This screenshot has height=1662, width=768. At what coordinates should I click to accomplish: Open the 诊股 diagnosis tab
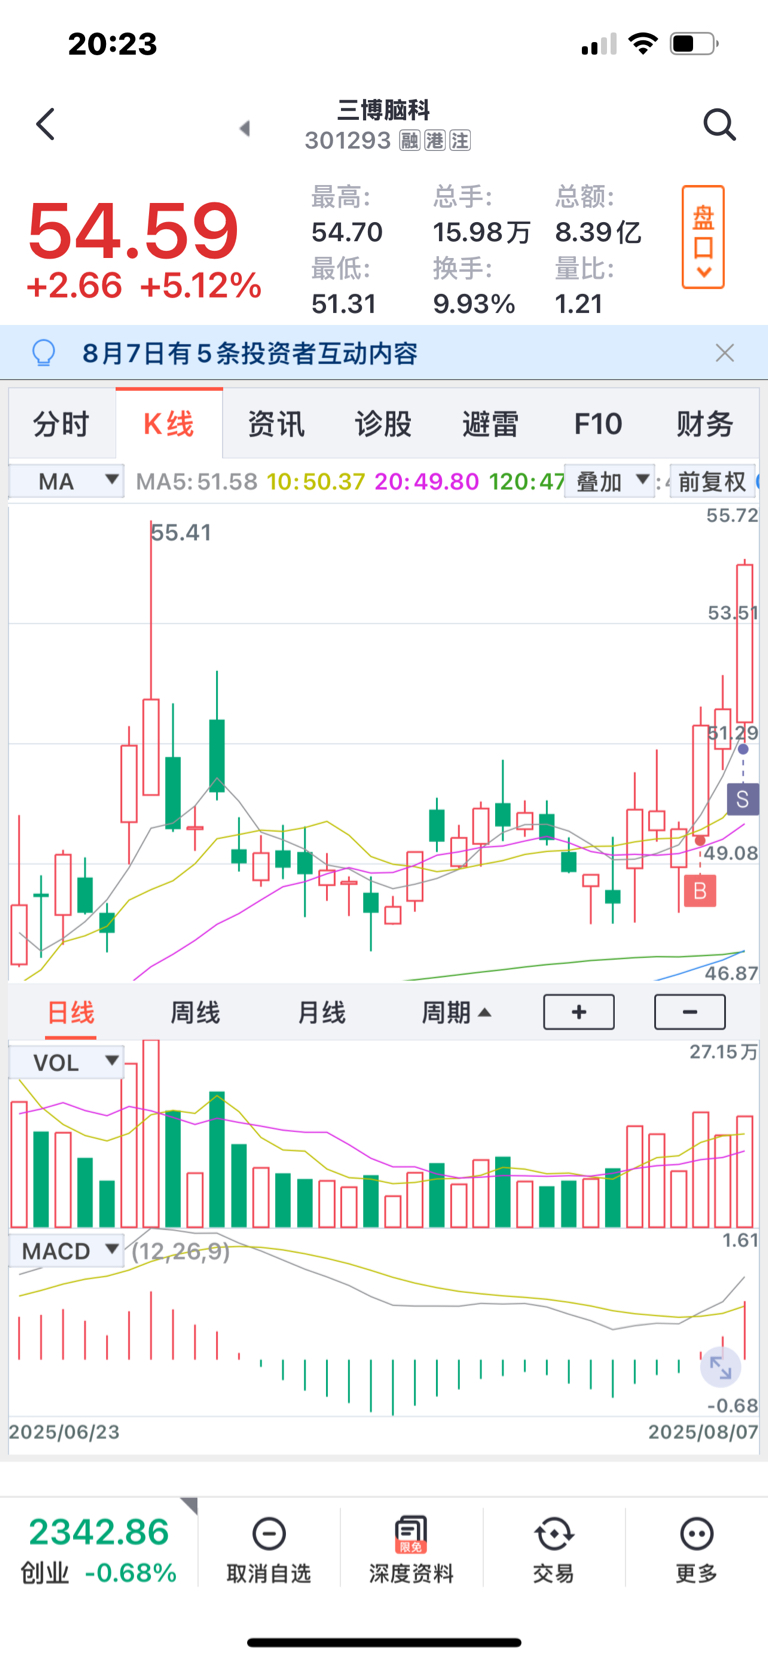pos(383,424)
